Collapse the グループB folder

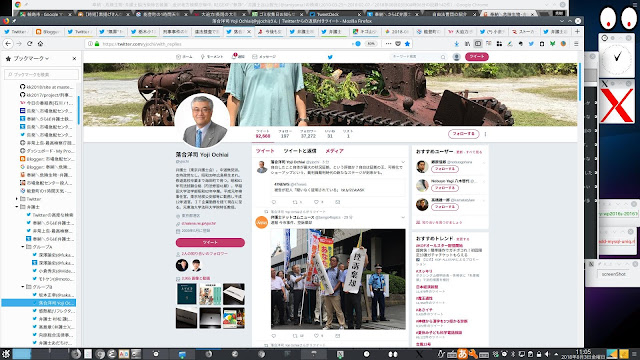23,287
